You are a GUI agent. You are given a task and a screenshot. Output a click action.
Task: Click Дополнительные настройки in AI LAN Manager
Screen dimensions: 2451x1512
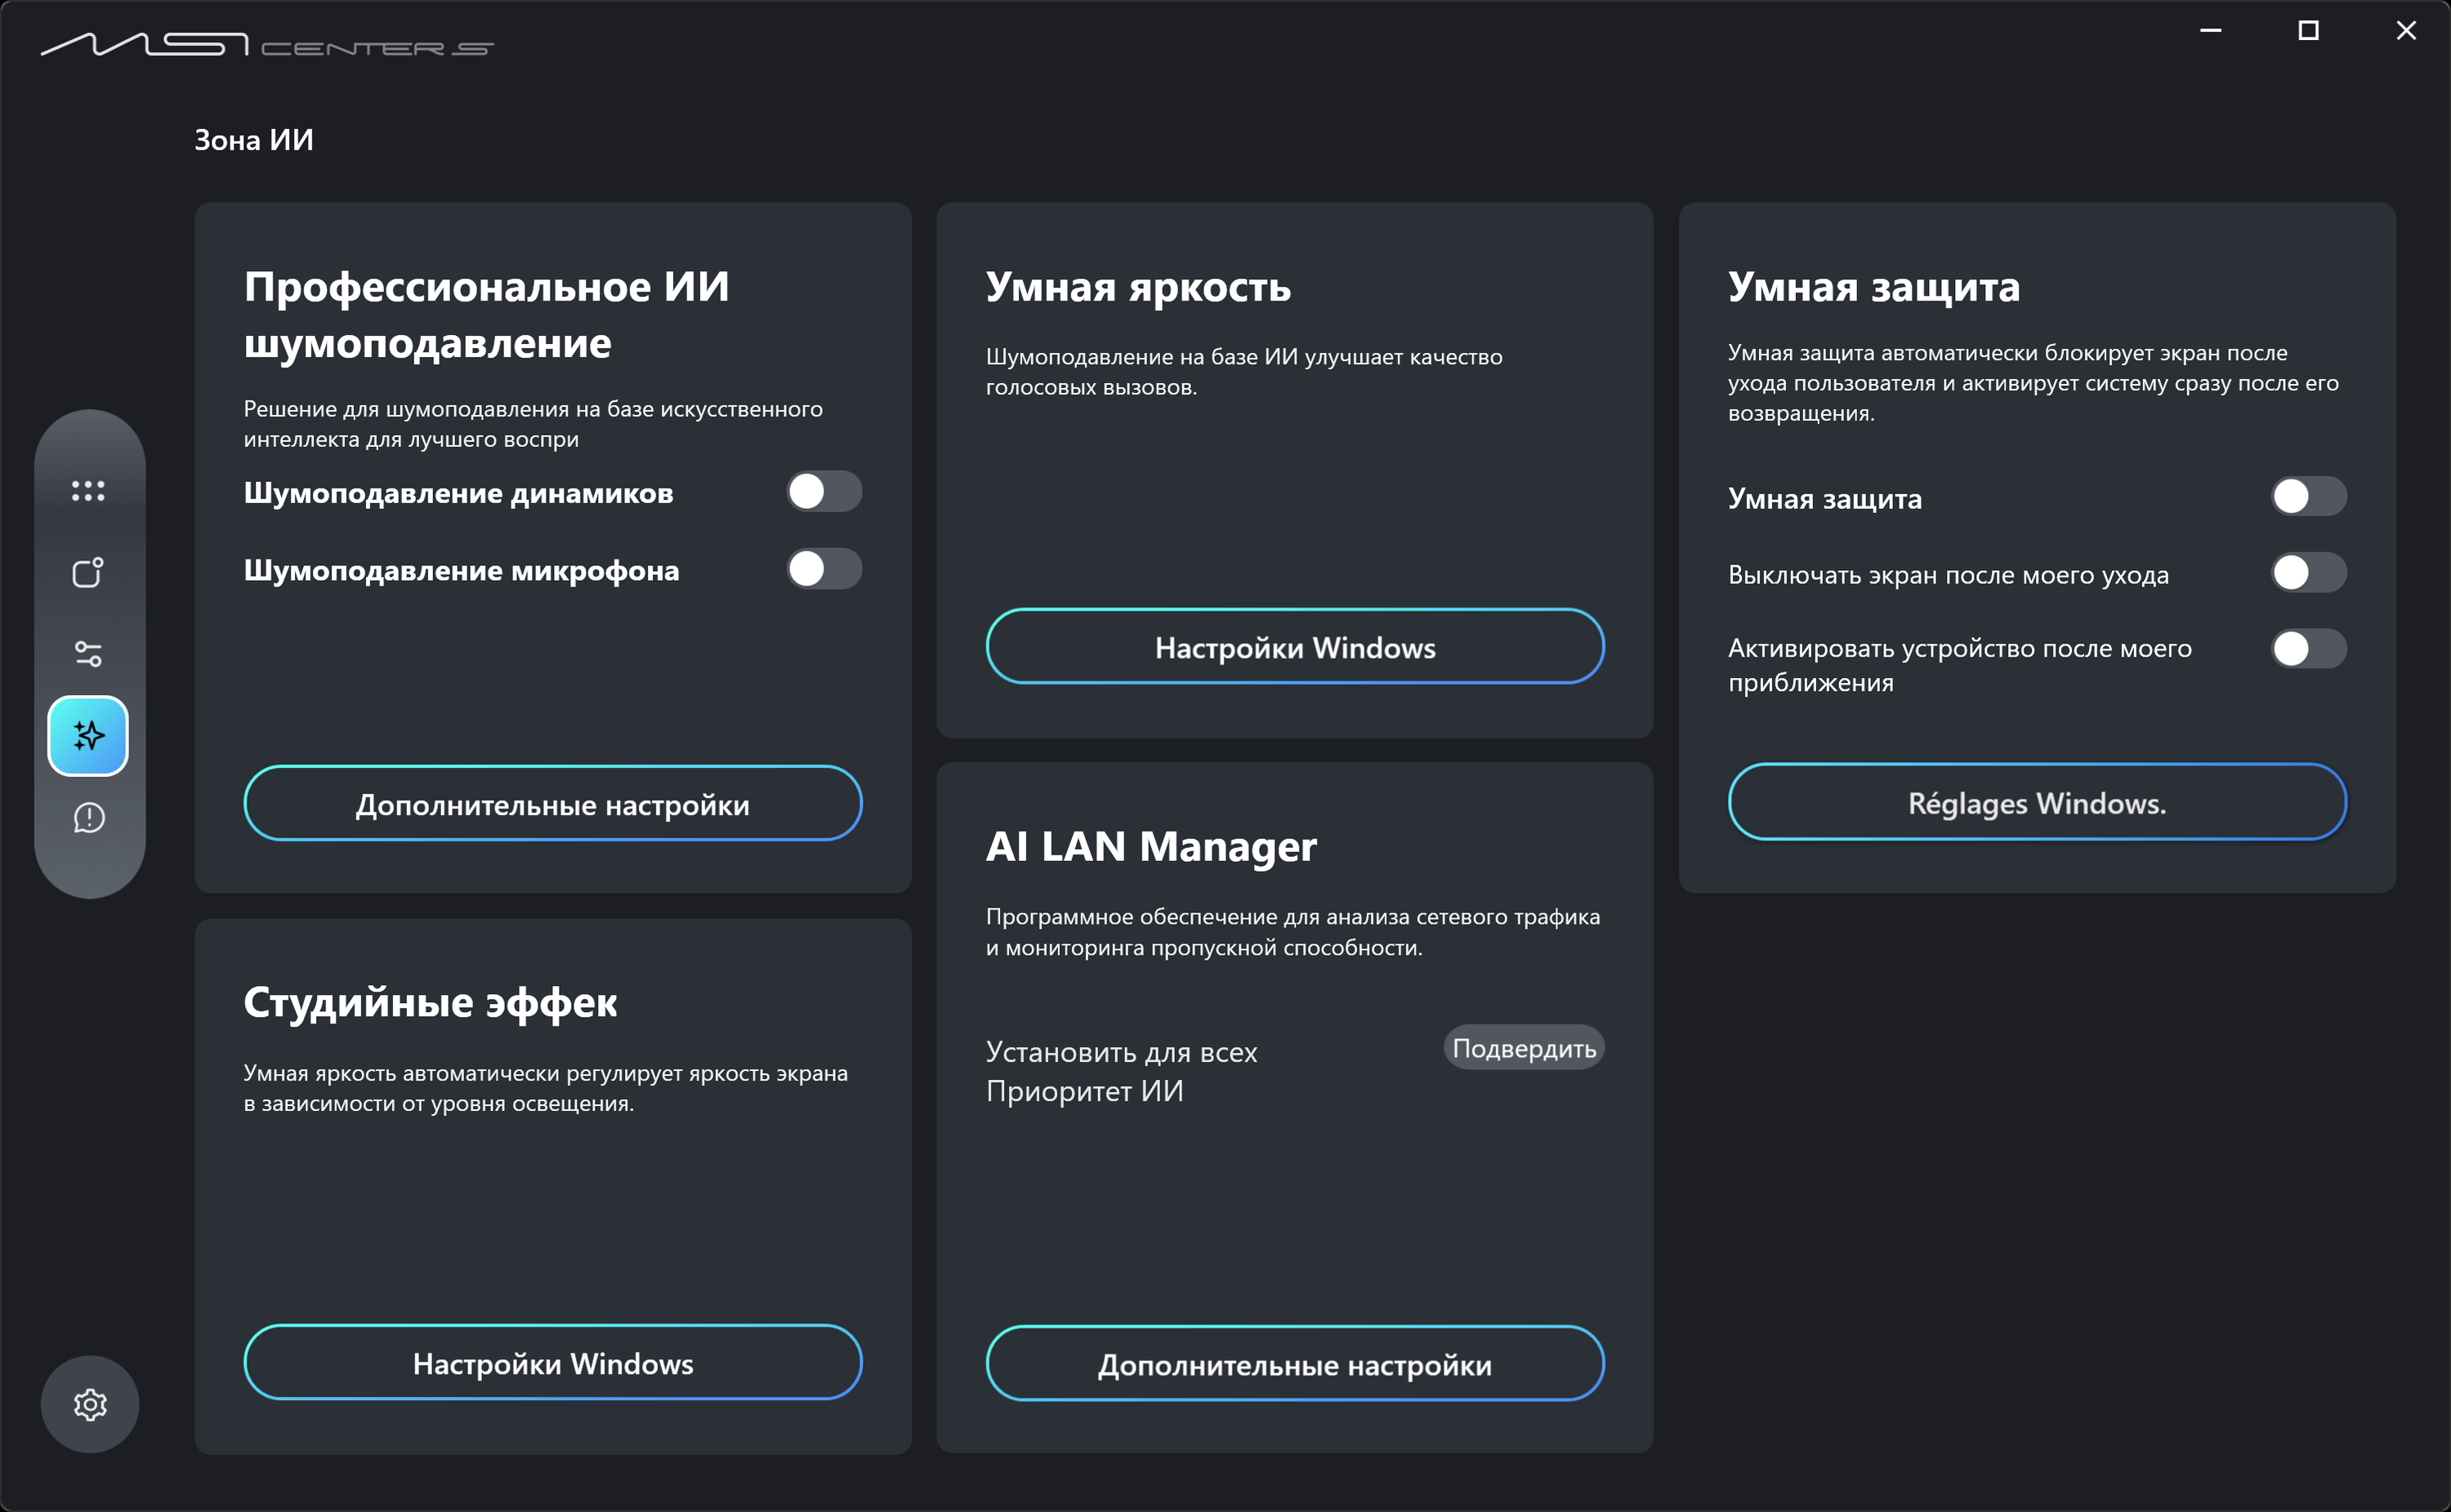[1295, 1364]
